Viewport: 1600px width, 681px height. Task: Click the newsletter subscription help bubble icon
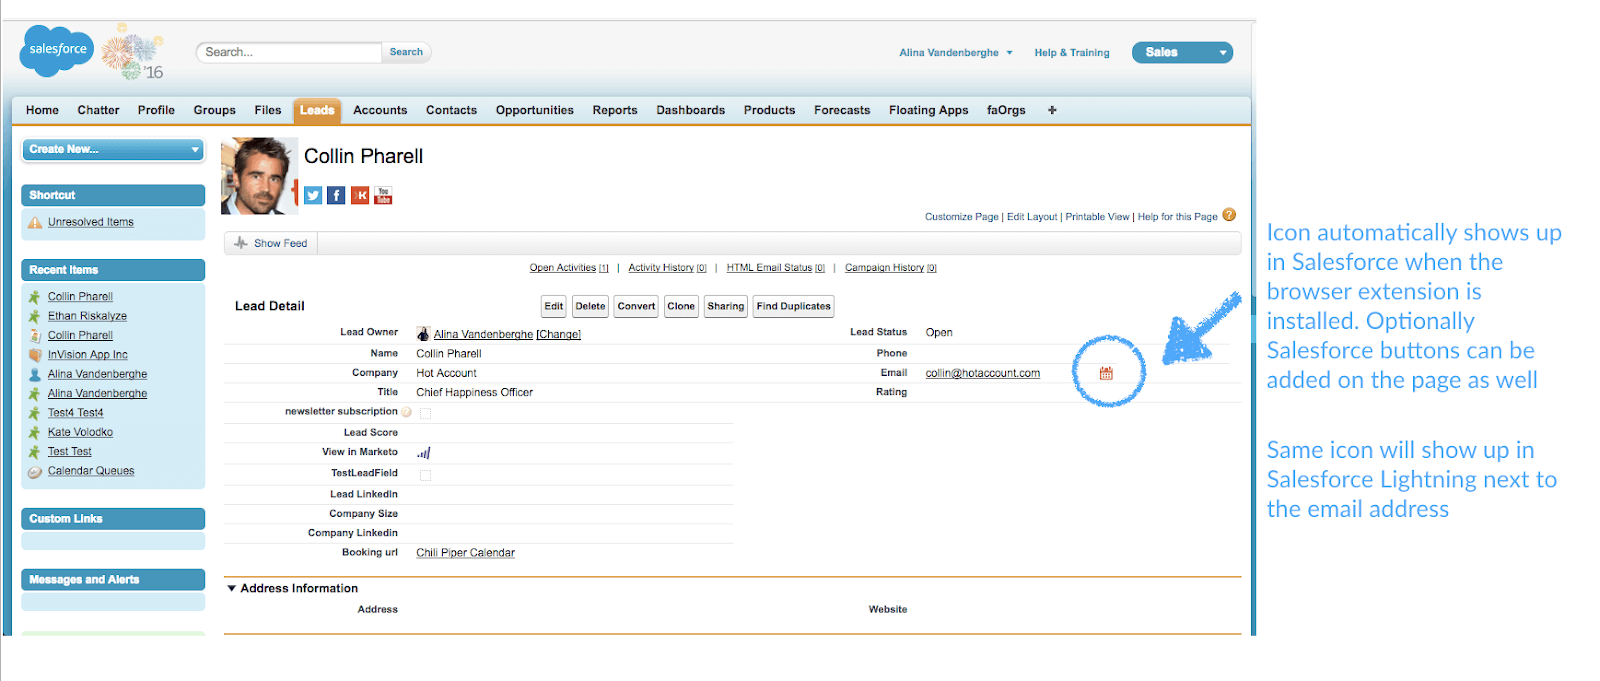[406, 412]
